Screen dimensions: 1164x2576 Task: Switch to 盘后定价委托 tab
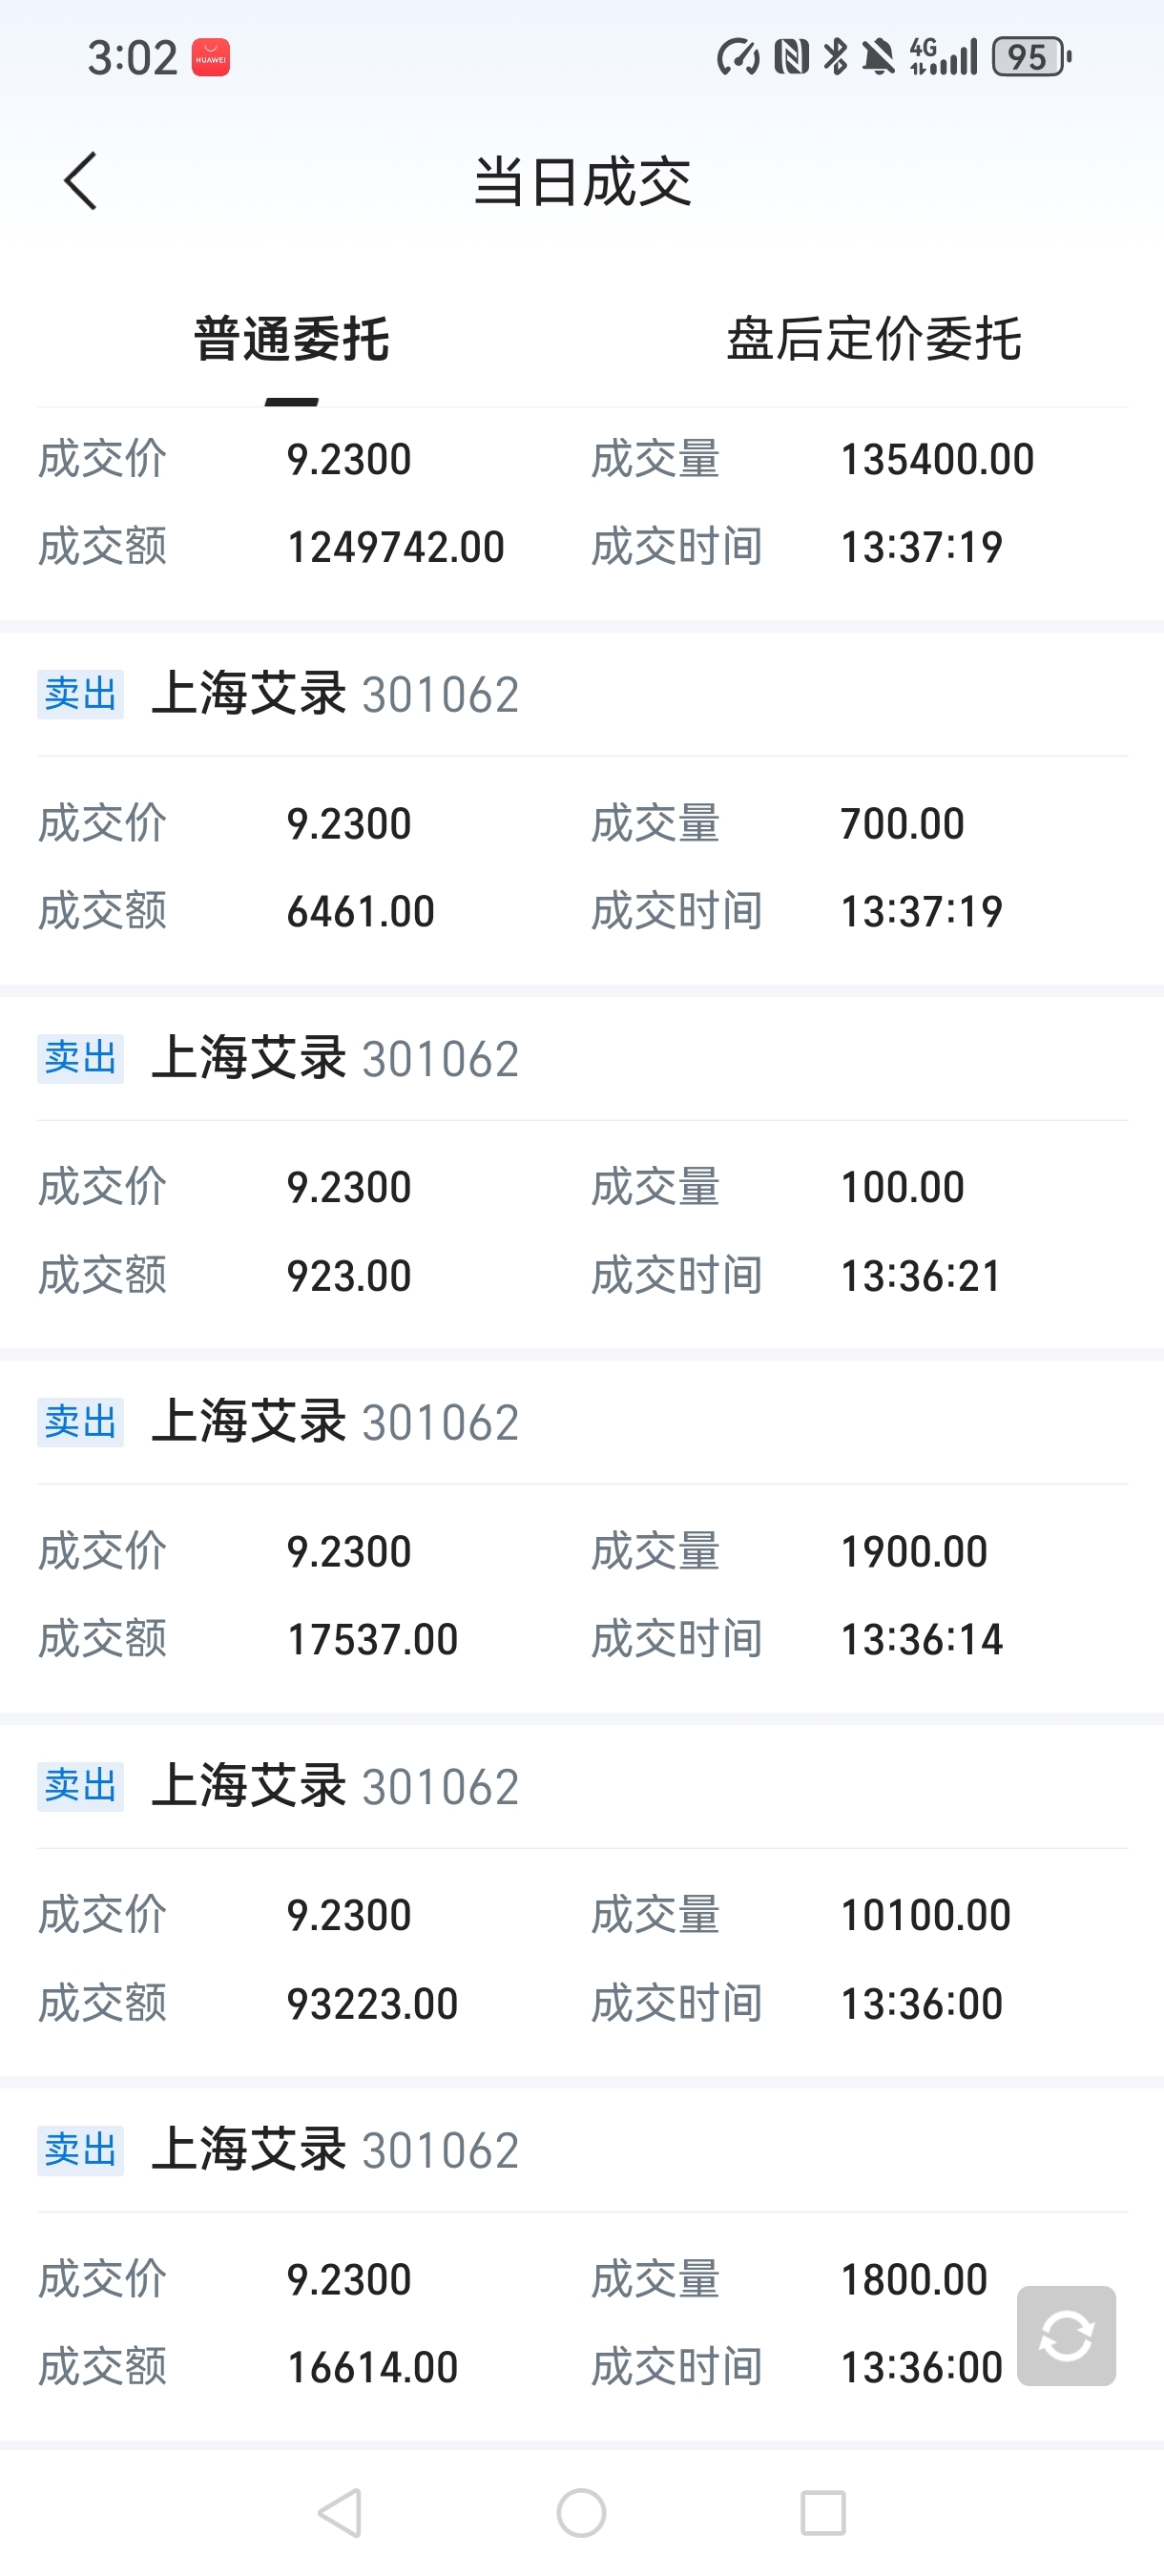click(x=873, y=339)
